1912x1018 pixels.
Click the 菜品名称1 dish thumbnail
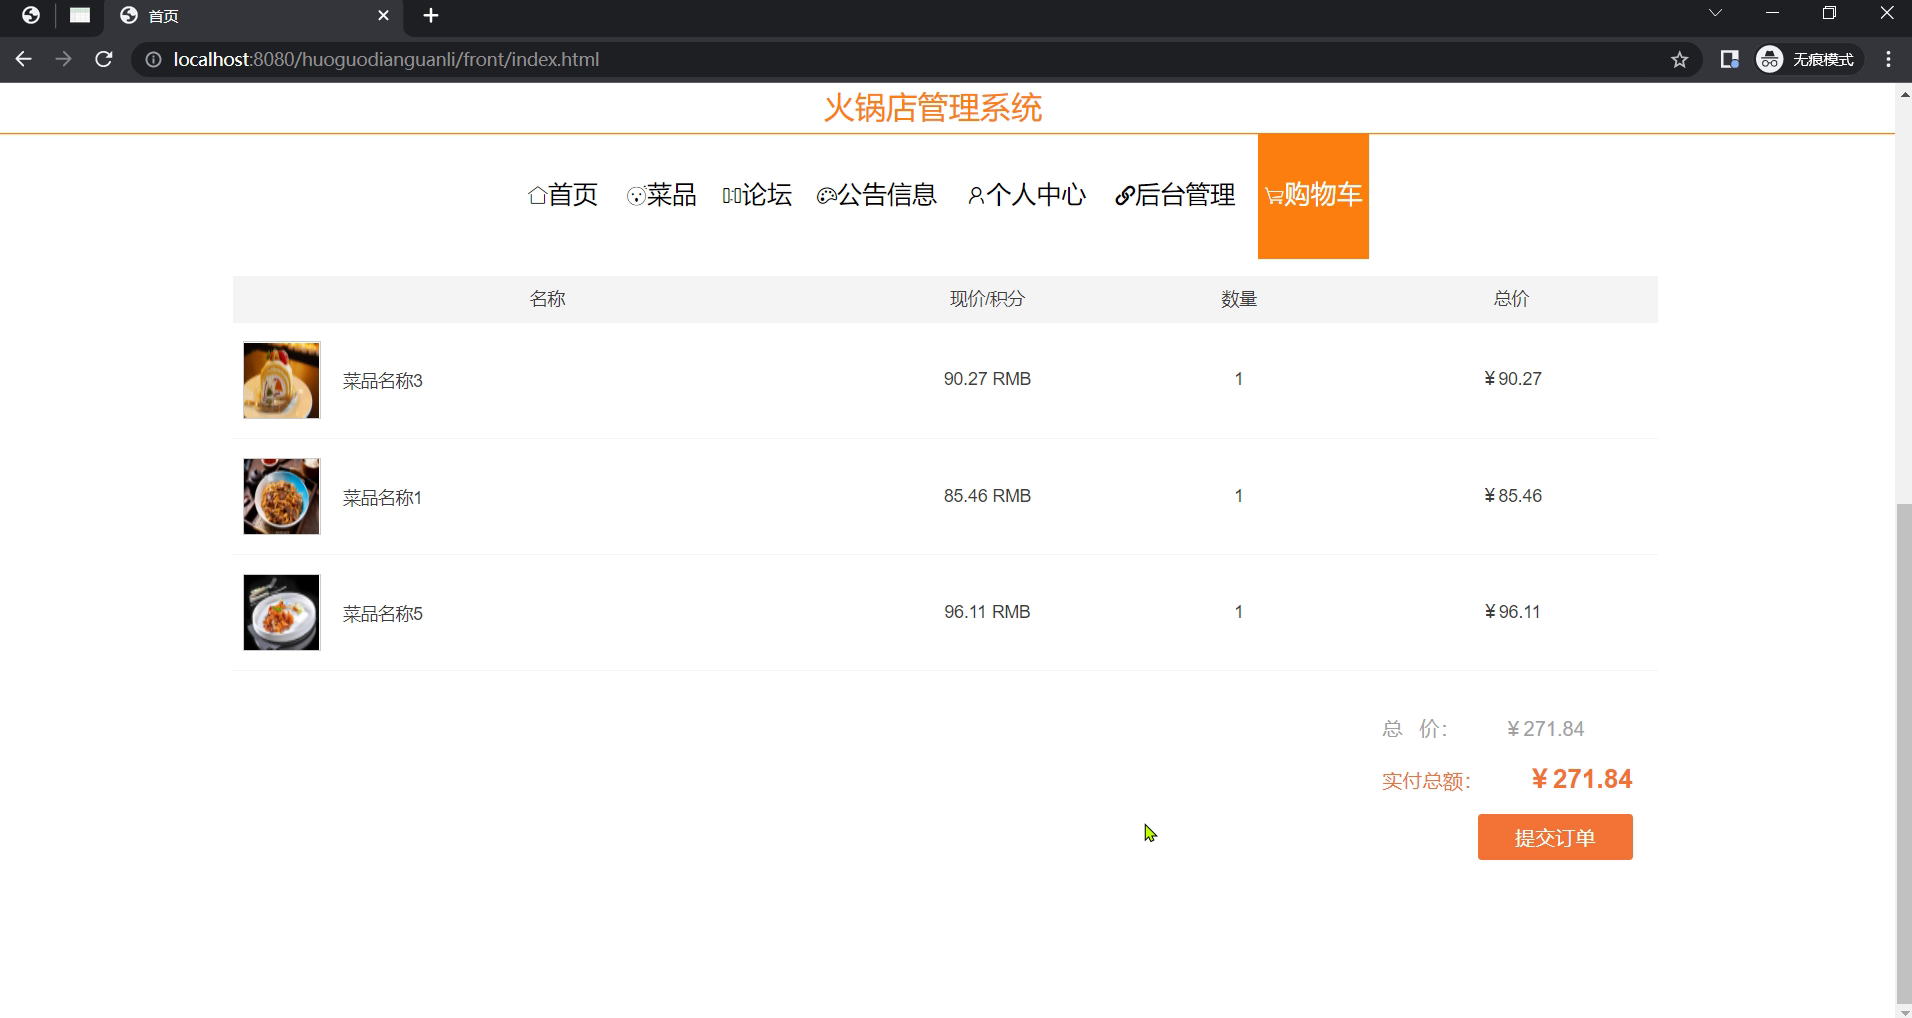point(281,496)
